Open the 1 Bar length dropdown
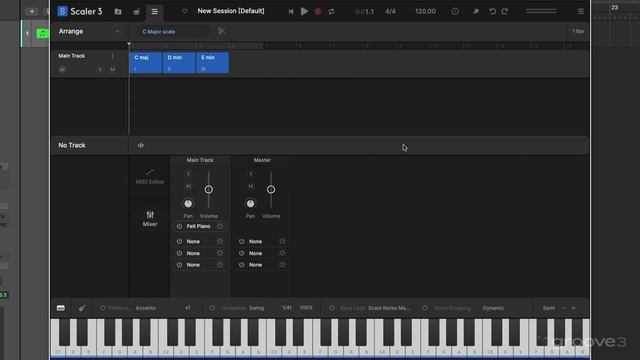 tap(578, 31)
